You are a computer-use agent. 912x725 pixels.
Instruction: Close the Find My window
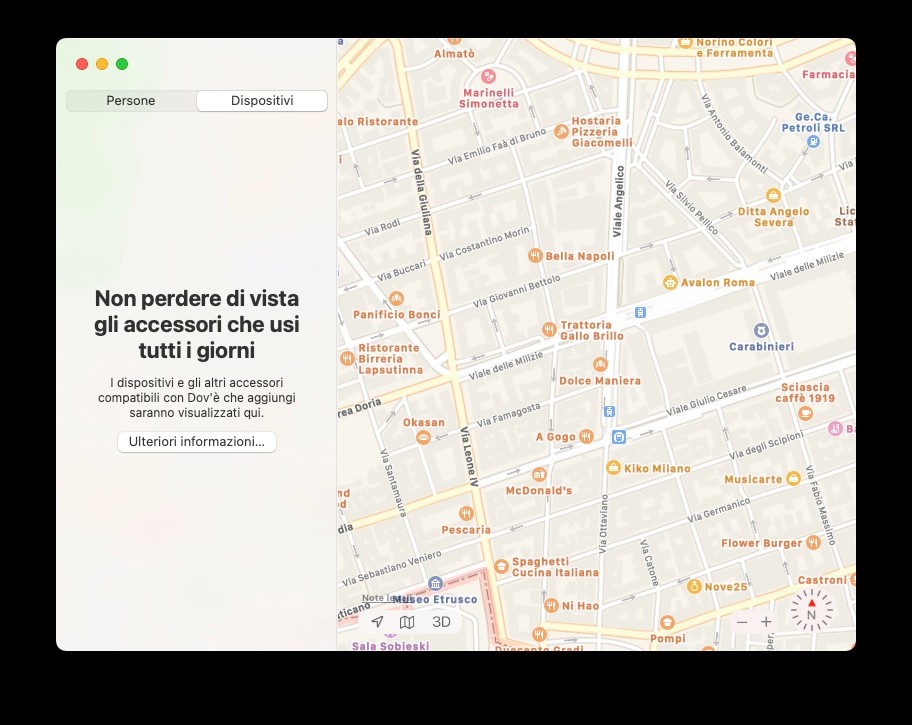(82, 64)
